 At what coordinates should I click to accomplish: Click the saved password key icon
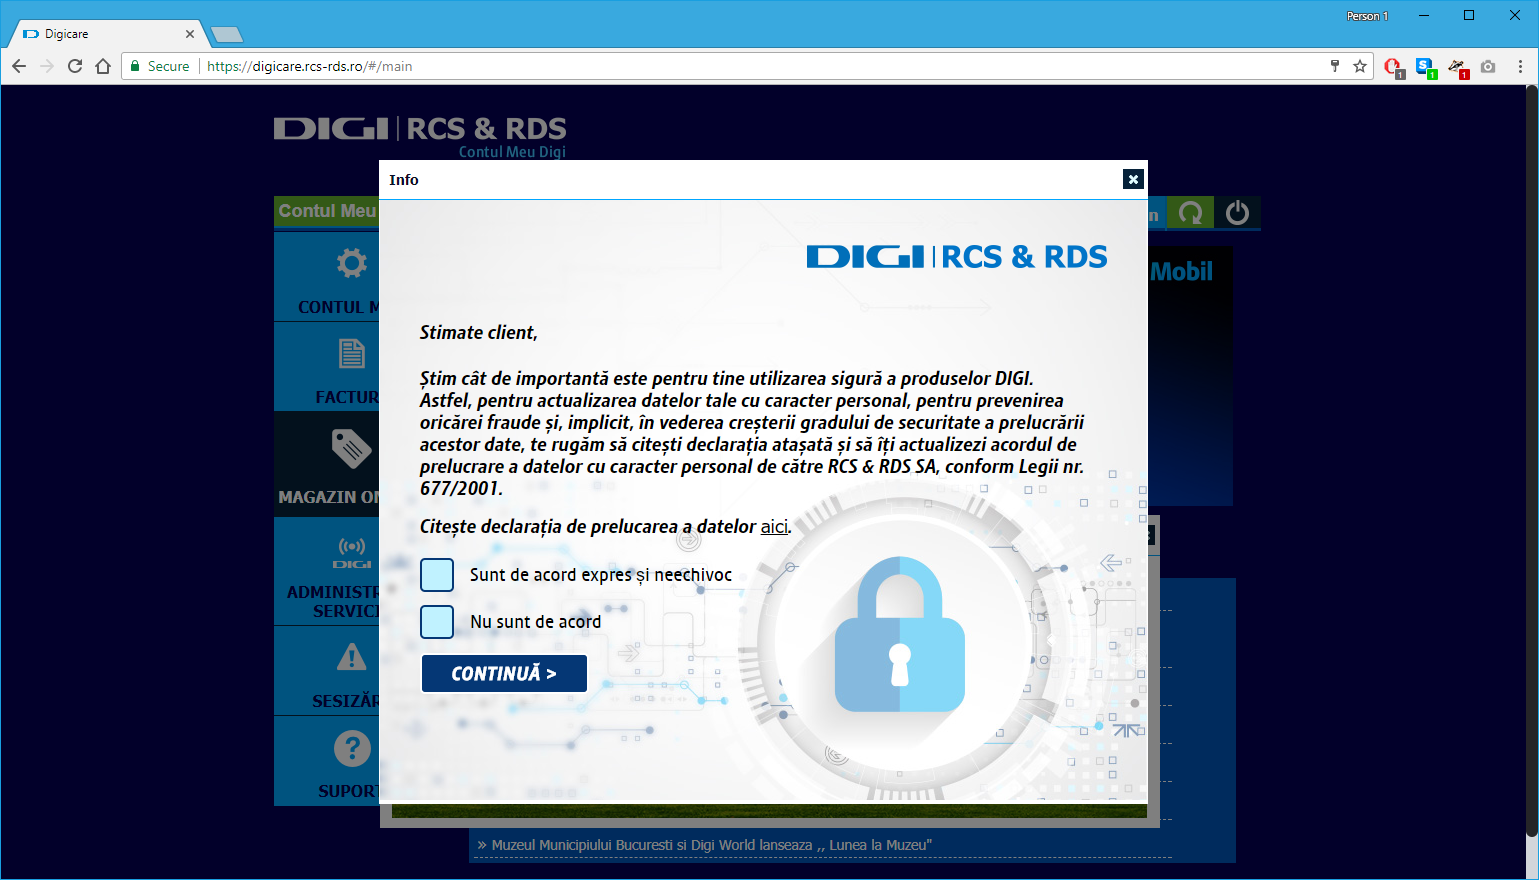[x=1335, y=66]
